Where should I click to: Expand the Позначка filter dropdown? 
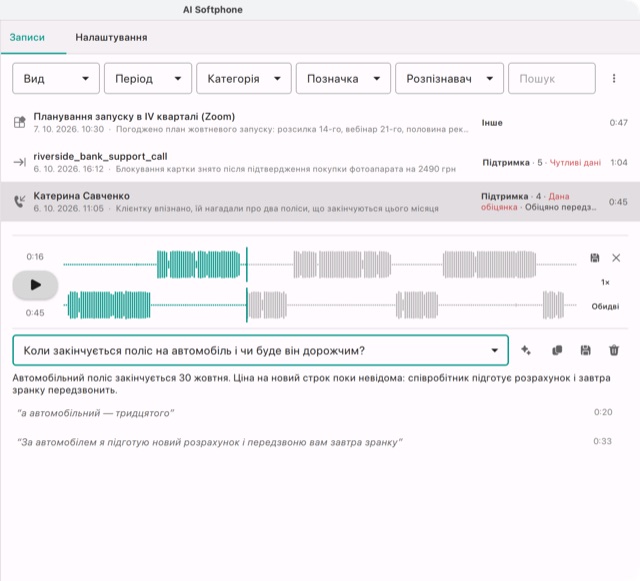343,78
